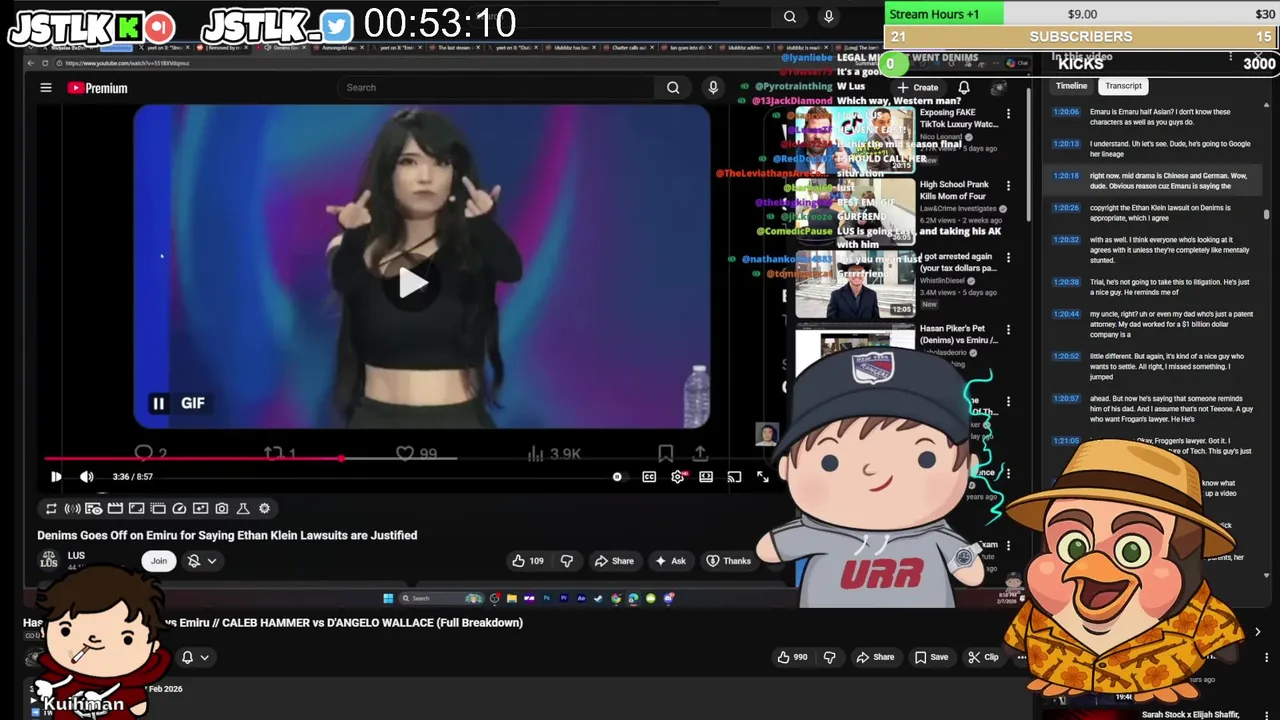The height and width of the screenshot is (720, 1280).
Task: Open the High School Prank Kills Mom thumbnail
Action: [x=855, y=212]
